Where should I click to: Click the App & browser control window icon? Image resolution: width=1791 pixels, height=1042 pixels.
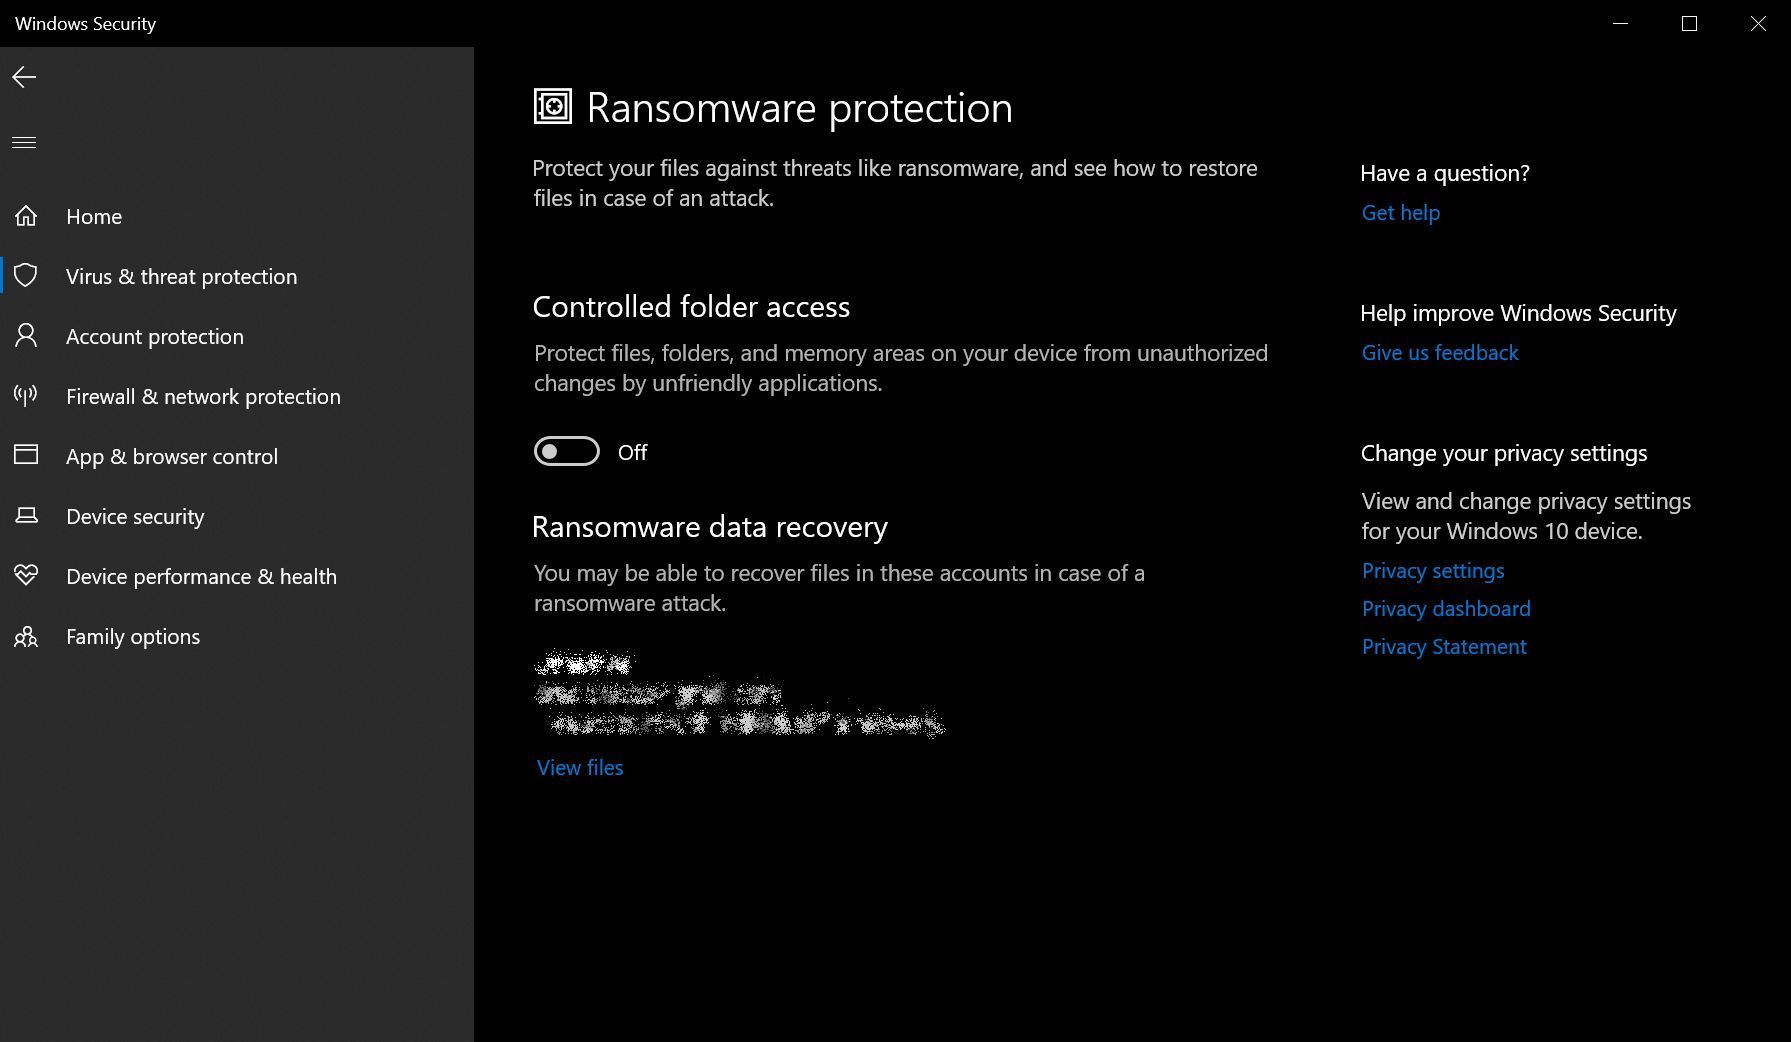(x=26, y=455)
